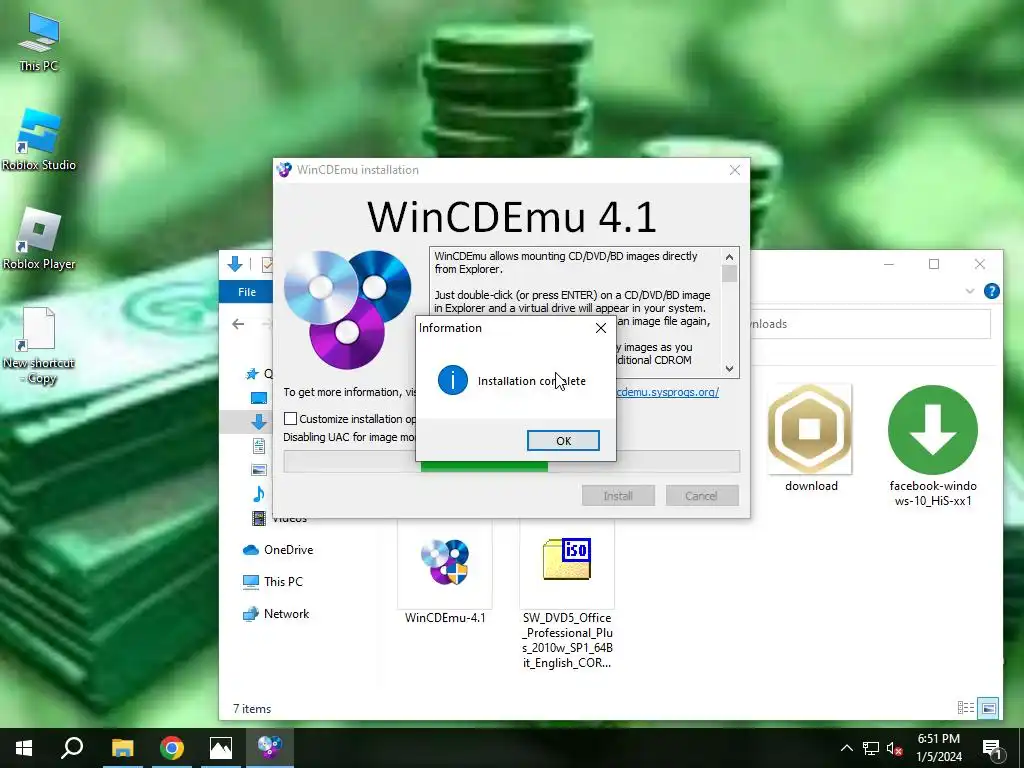This screenshot has height=768, width=1024.
Task: Open Roblox Studio desktop shortcut
Action: pyautogui.click(x=39, y=140)
